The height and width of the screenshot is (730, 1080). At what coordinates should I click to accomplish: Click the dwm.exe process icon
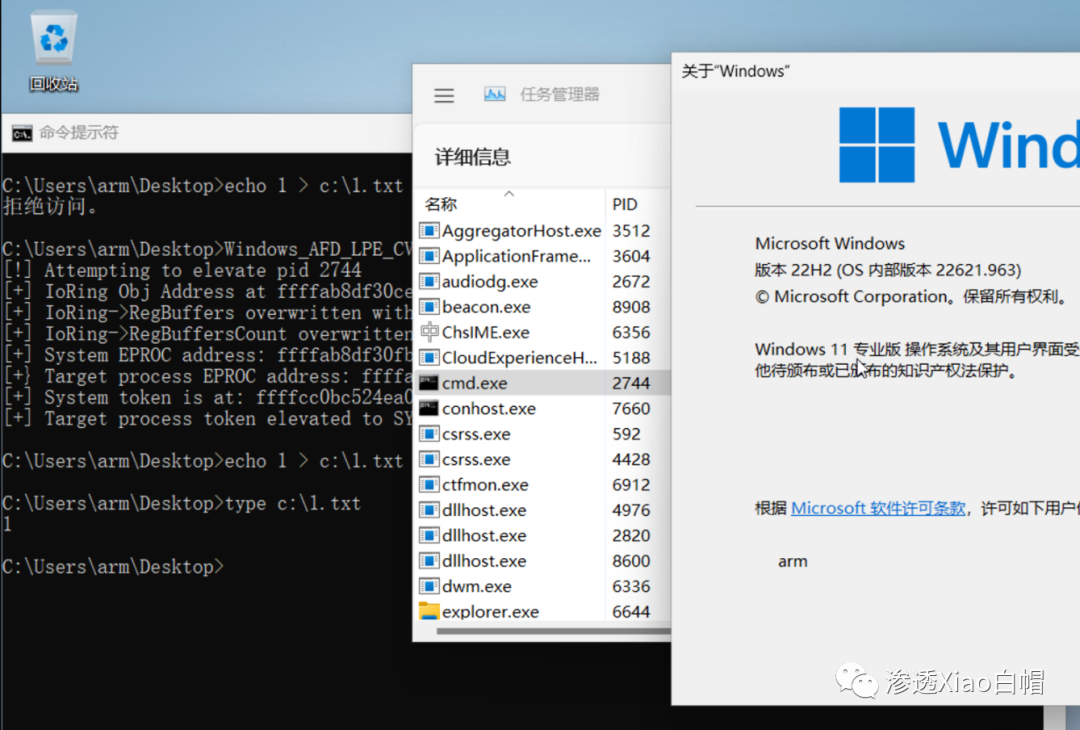[429, 587]
